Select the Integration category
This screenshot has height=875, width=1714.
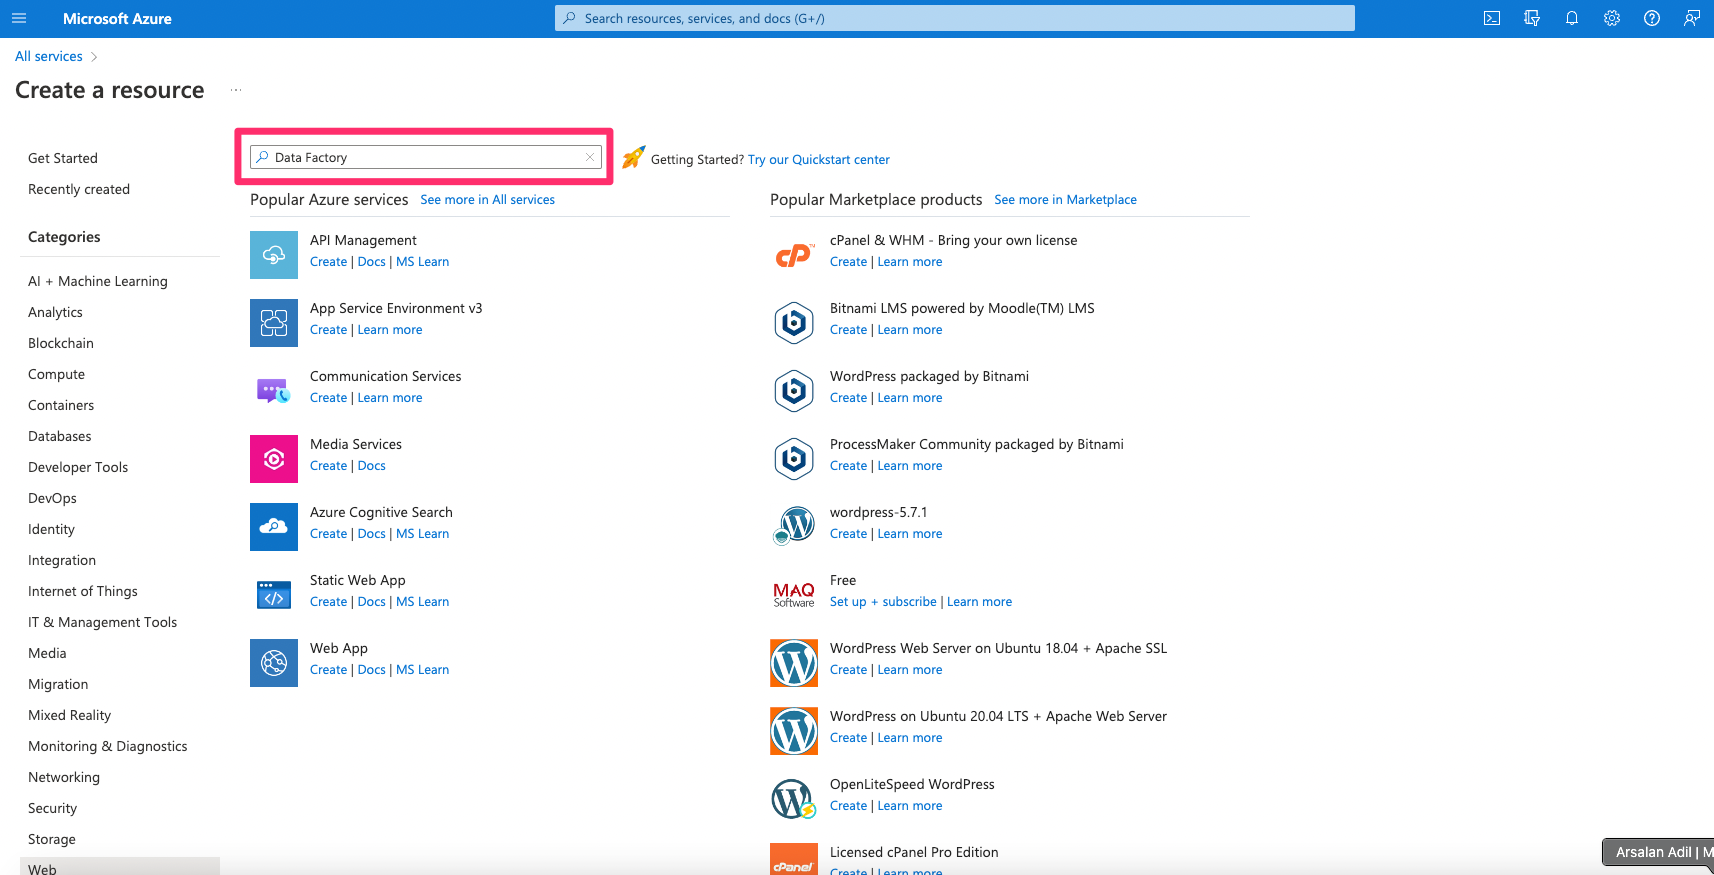click(62, 560)
